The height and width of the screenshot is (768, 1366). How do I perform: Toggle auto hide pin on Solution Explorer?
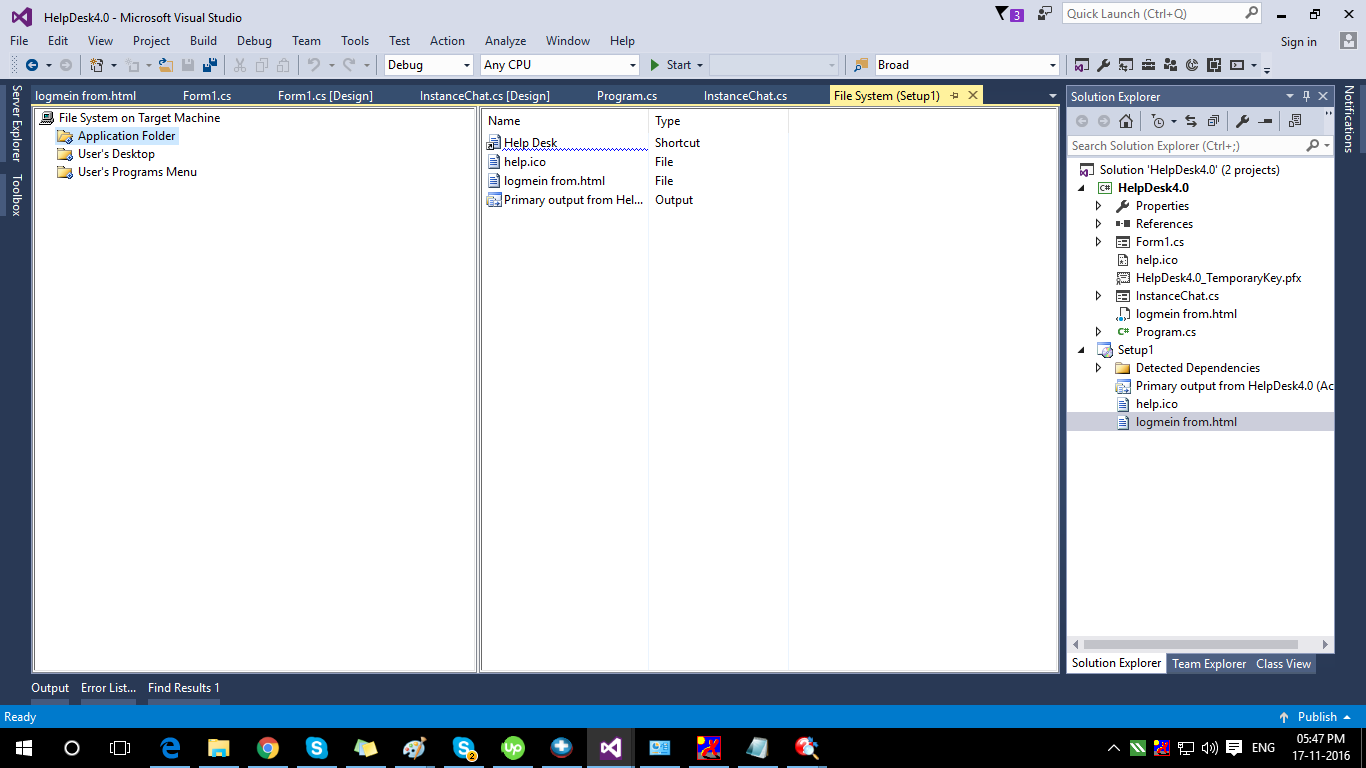tap(1306, 97)
